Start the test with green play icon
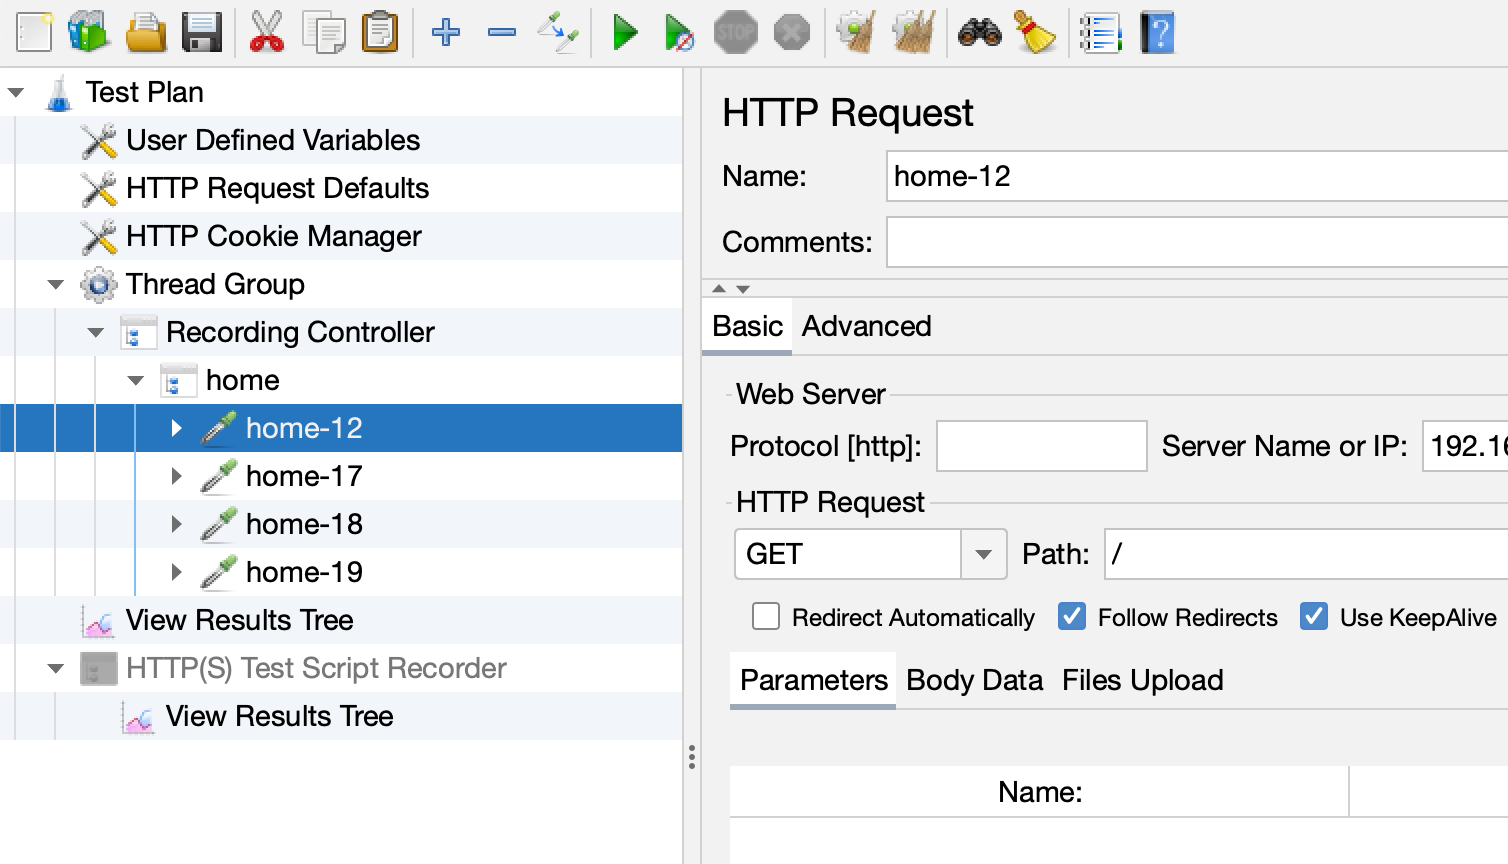 tap(625, 32)
